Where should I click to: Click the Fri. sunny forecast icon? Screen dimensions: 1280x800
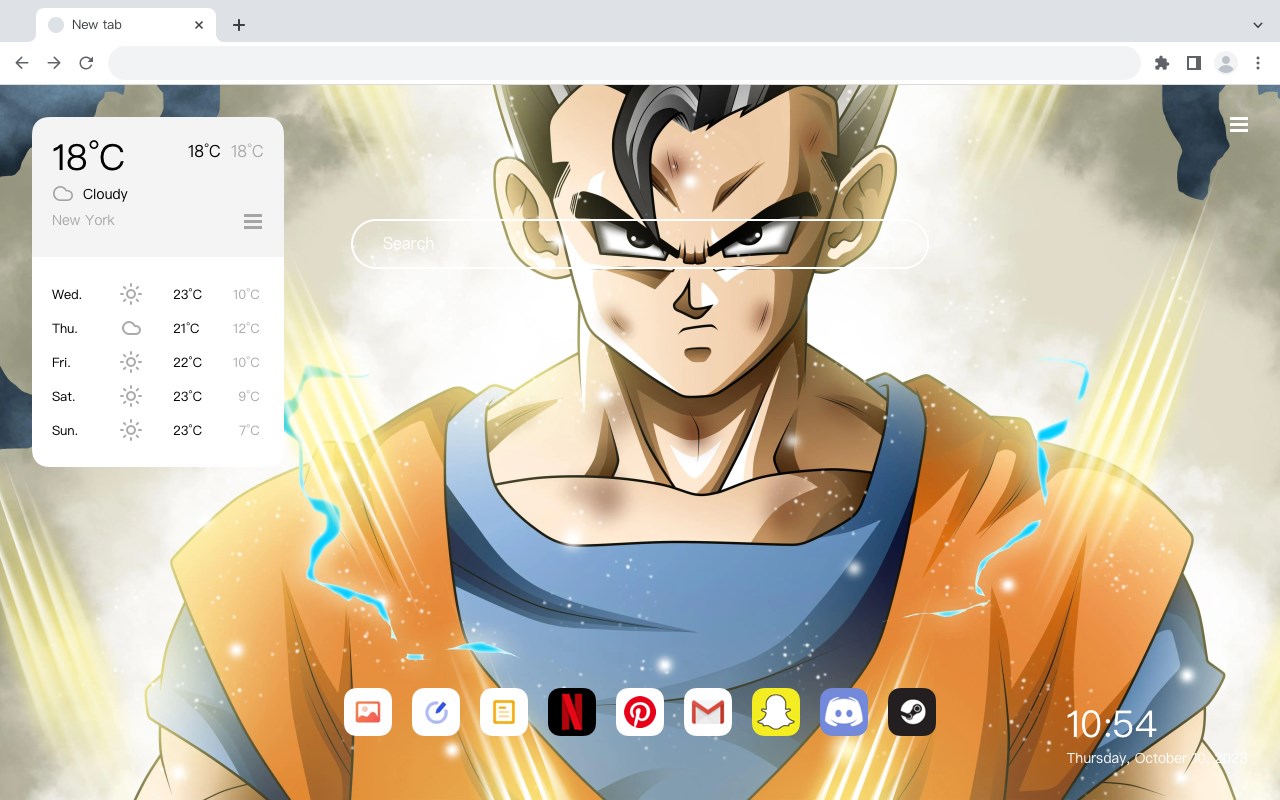(131, 362)
